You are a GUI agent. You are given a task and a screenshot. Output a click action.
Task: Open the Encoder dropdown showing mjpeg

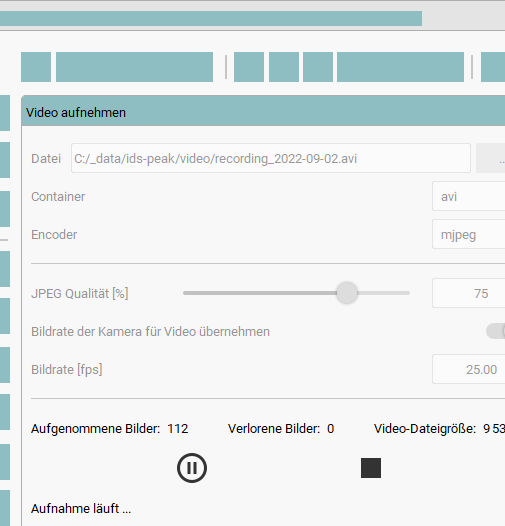[x=468, y=234]
